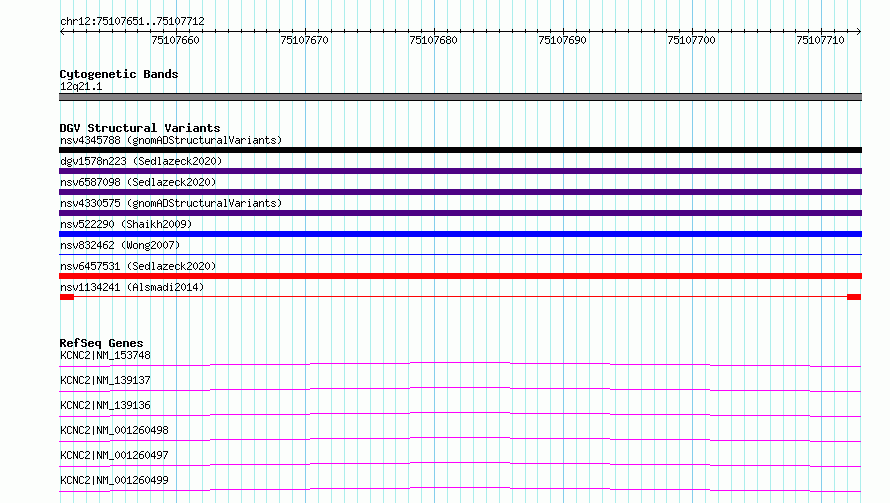Viewport: 890px width, 503px height.
Task: Select the 75107680 ruler position label
Action: 433,40
